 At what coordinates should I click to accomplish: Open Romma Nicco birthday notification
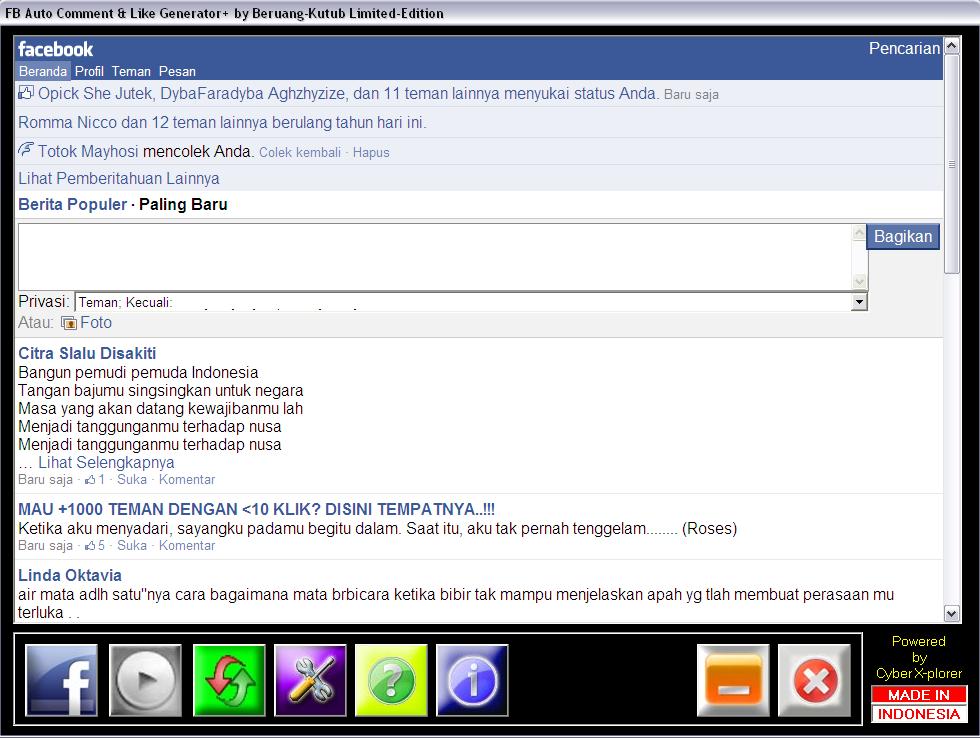tap(222, 122)
